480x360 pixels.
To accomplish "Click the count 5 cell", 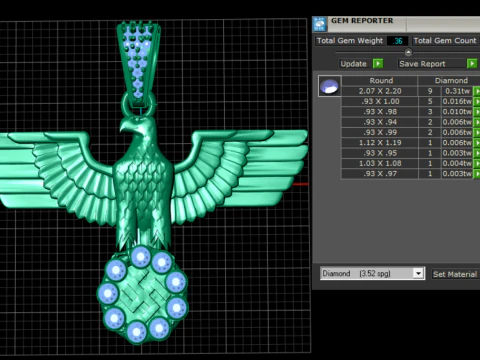I will 430,101.
